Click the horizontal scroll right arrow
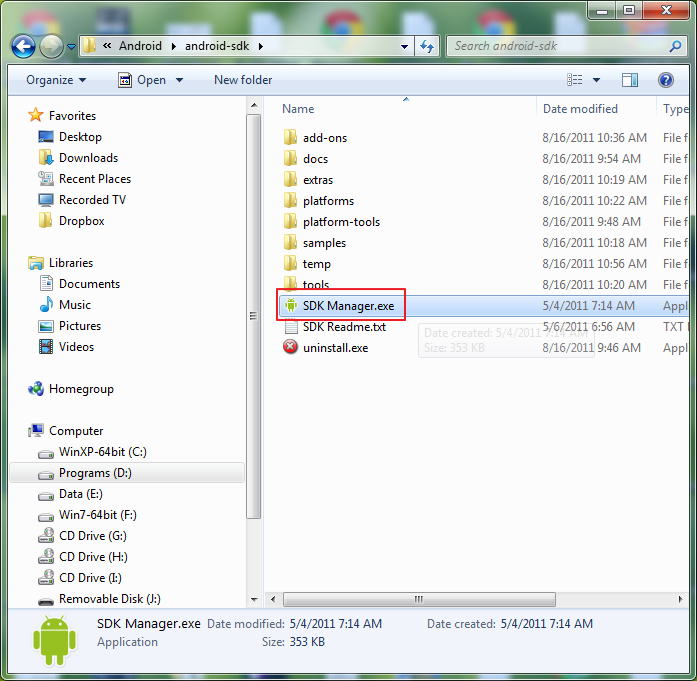 click(x=680, y=599)
